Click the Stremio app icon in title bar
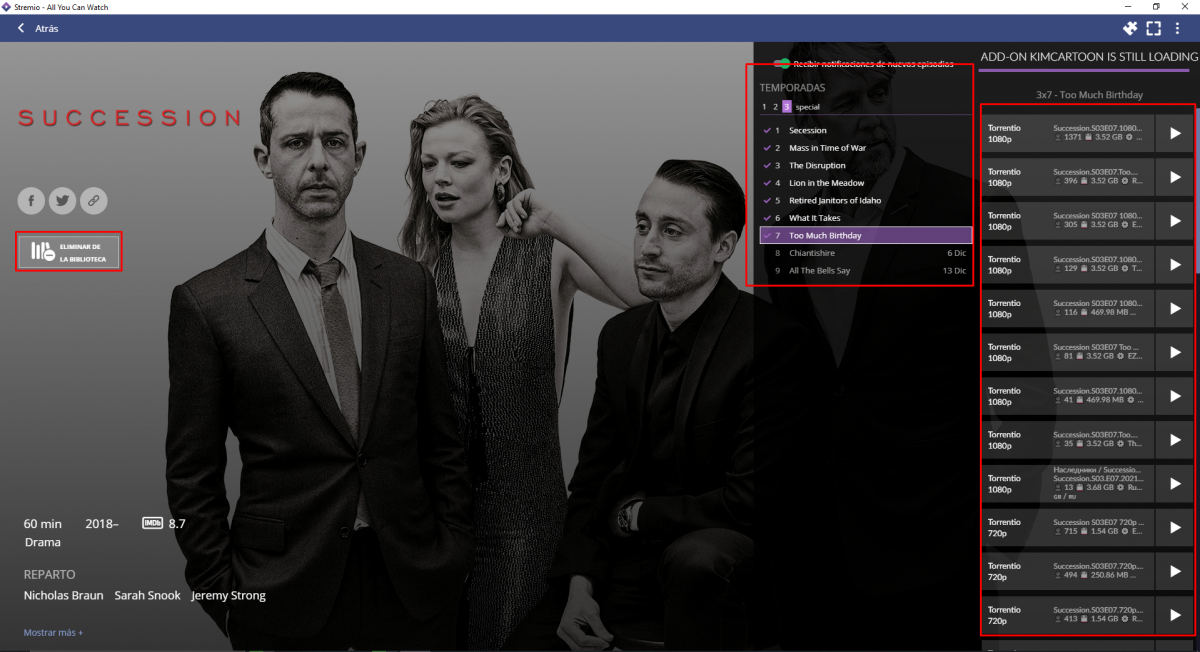The image size is (1200, 652). tap(7, 7)
